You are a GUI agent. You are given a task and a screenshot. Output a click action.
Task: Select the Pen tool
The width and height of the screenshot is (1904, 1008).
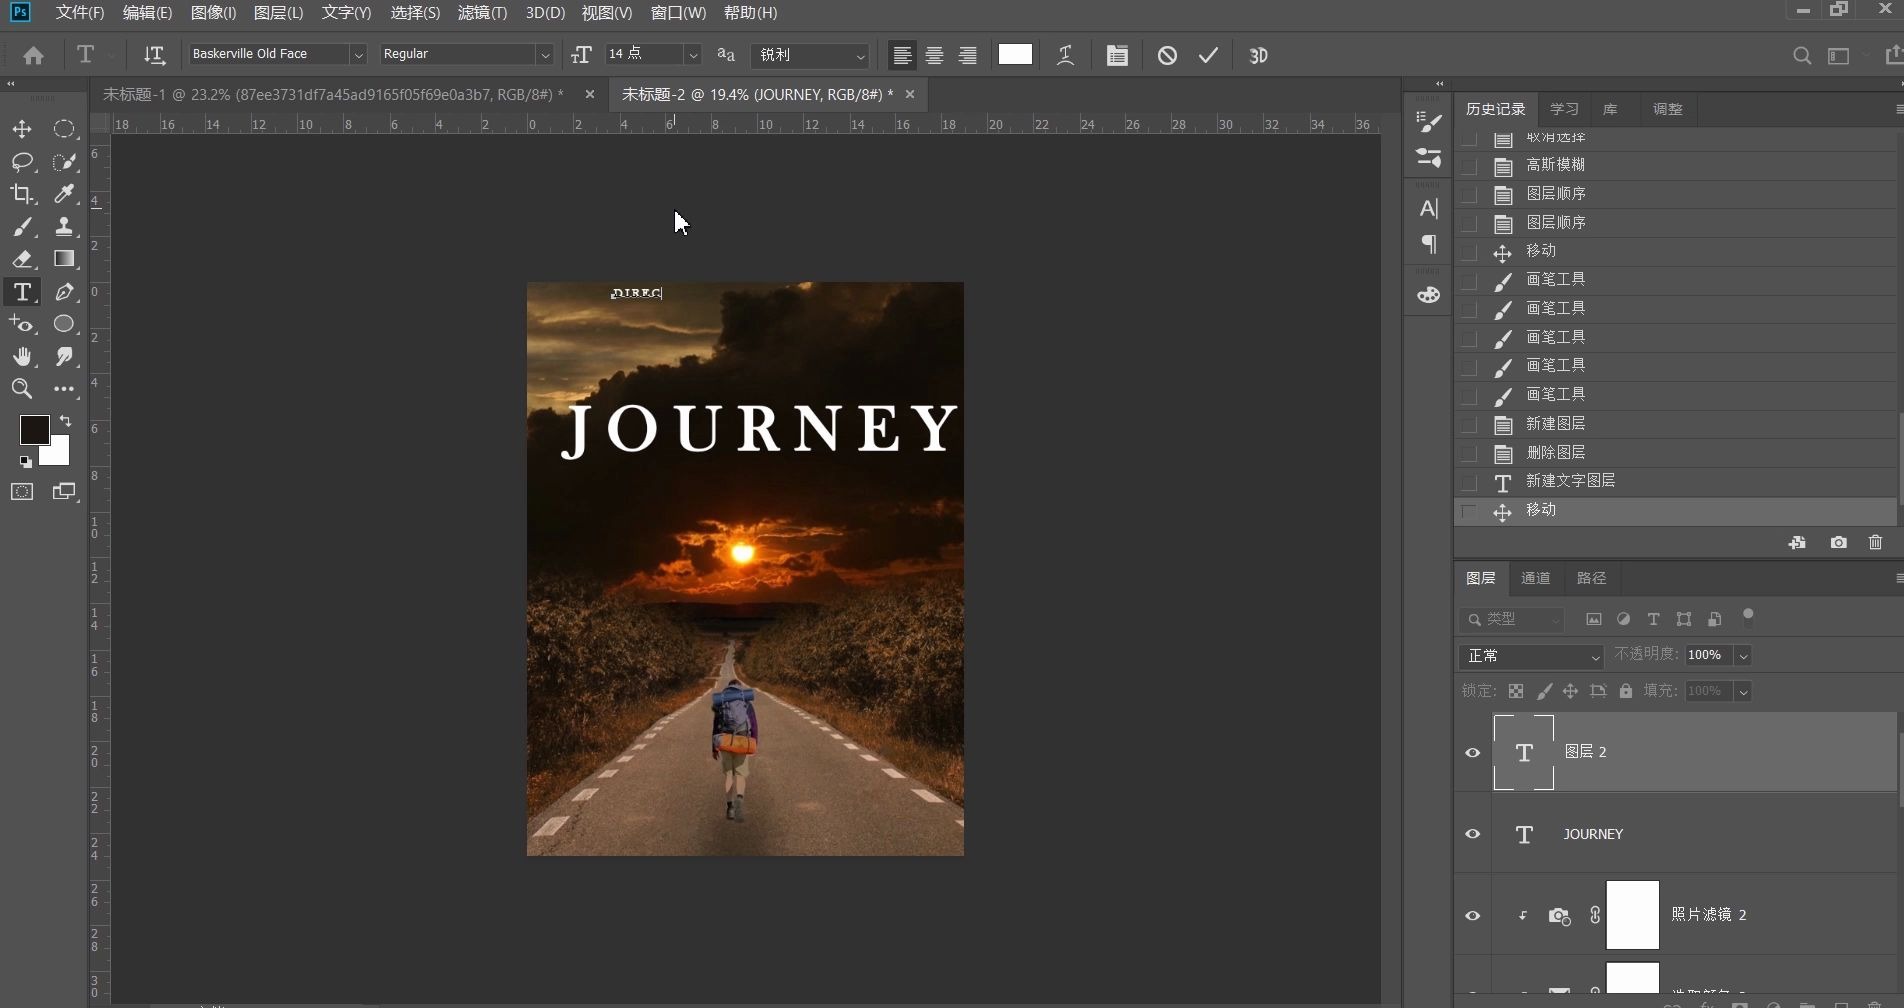[x=64, y=292]
